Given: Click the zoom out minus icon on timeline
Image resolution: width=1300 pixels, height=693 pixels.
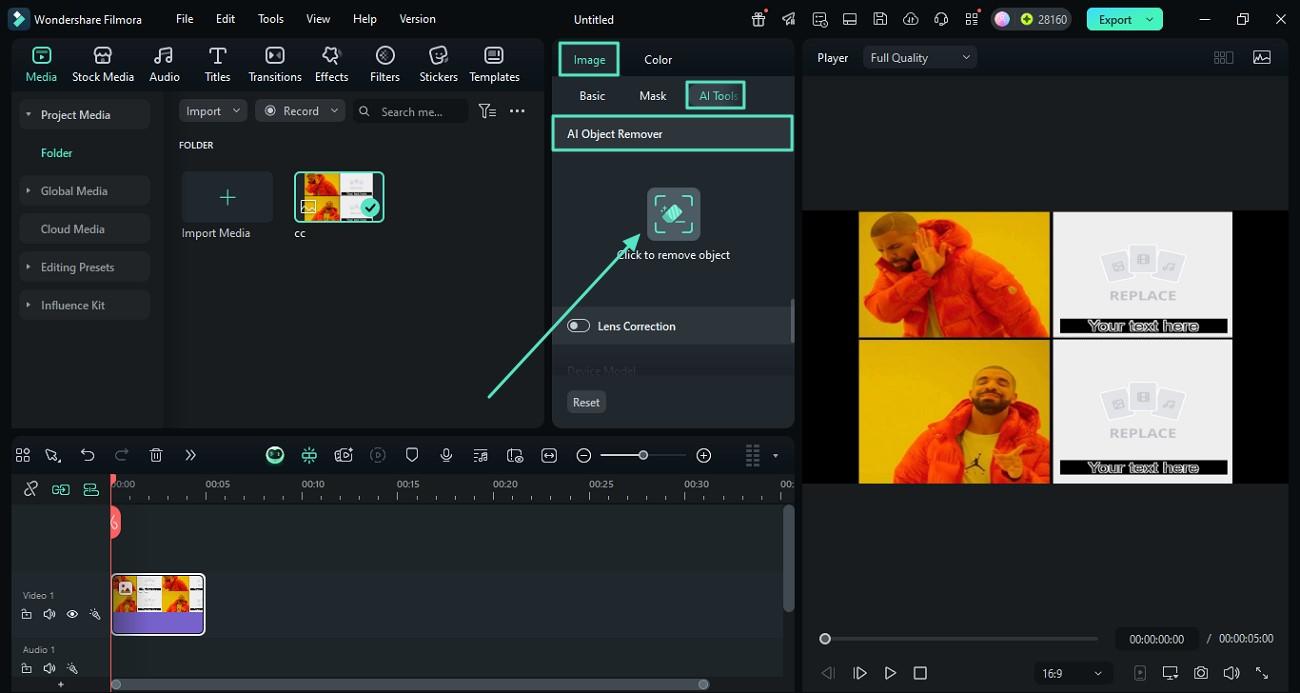Looking at the screenshot, I should coord(584,455).
